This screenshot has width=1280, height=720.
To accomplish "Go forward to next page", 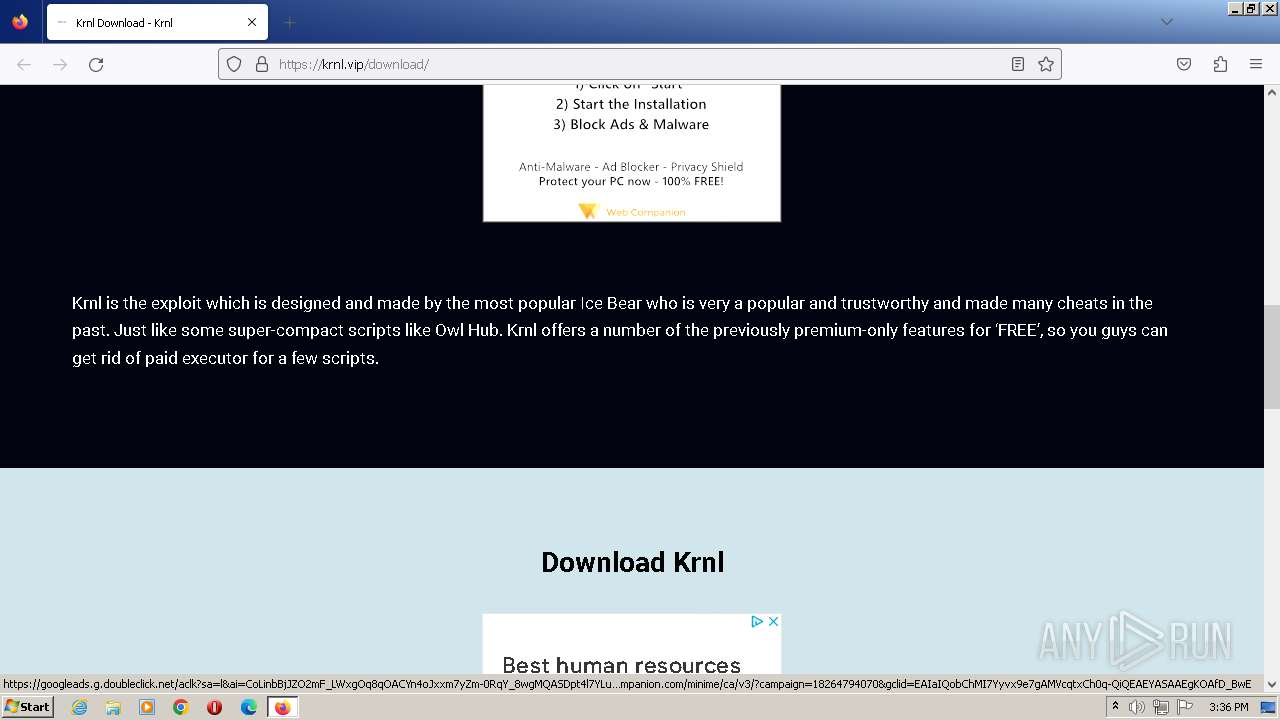I will pos(60,64).
